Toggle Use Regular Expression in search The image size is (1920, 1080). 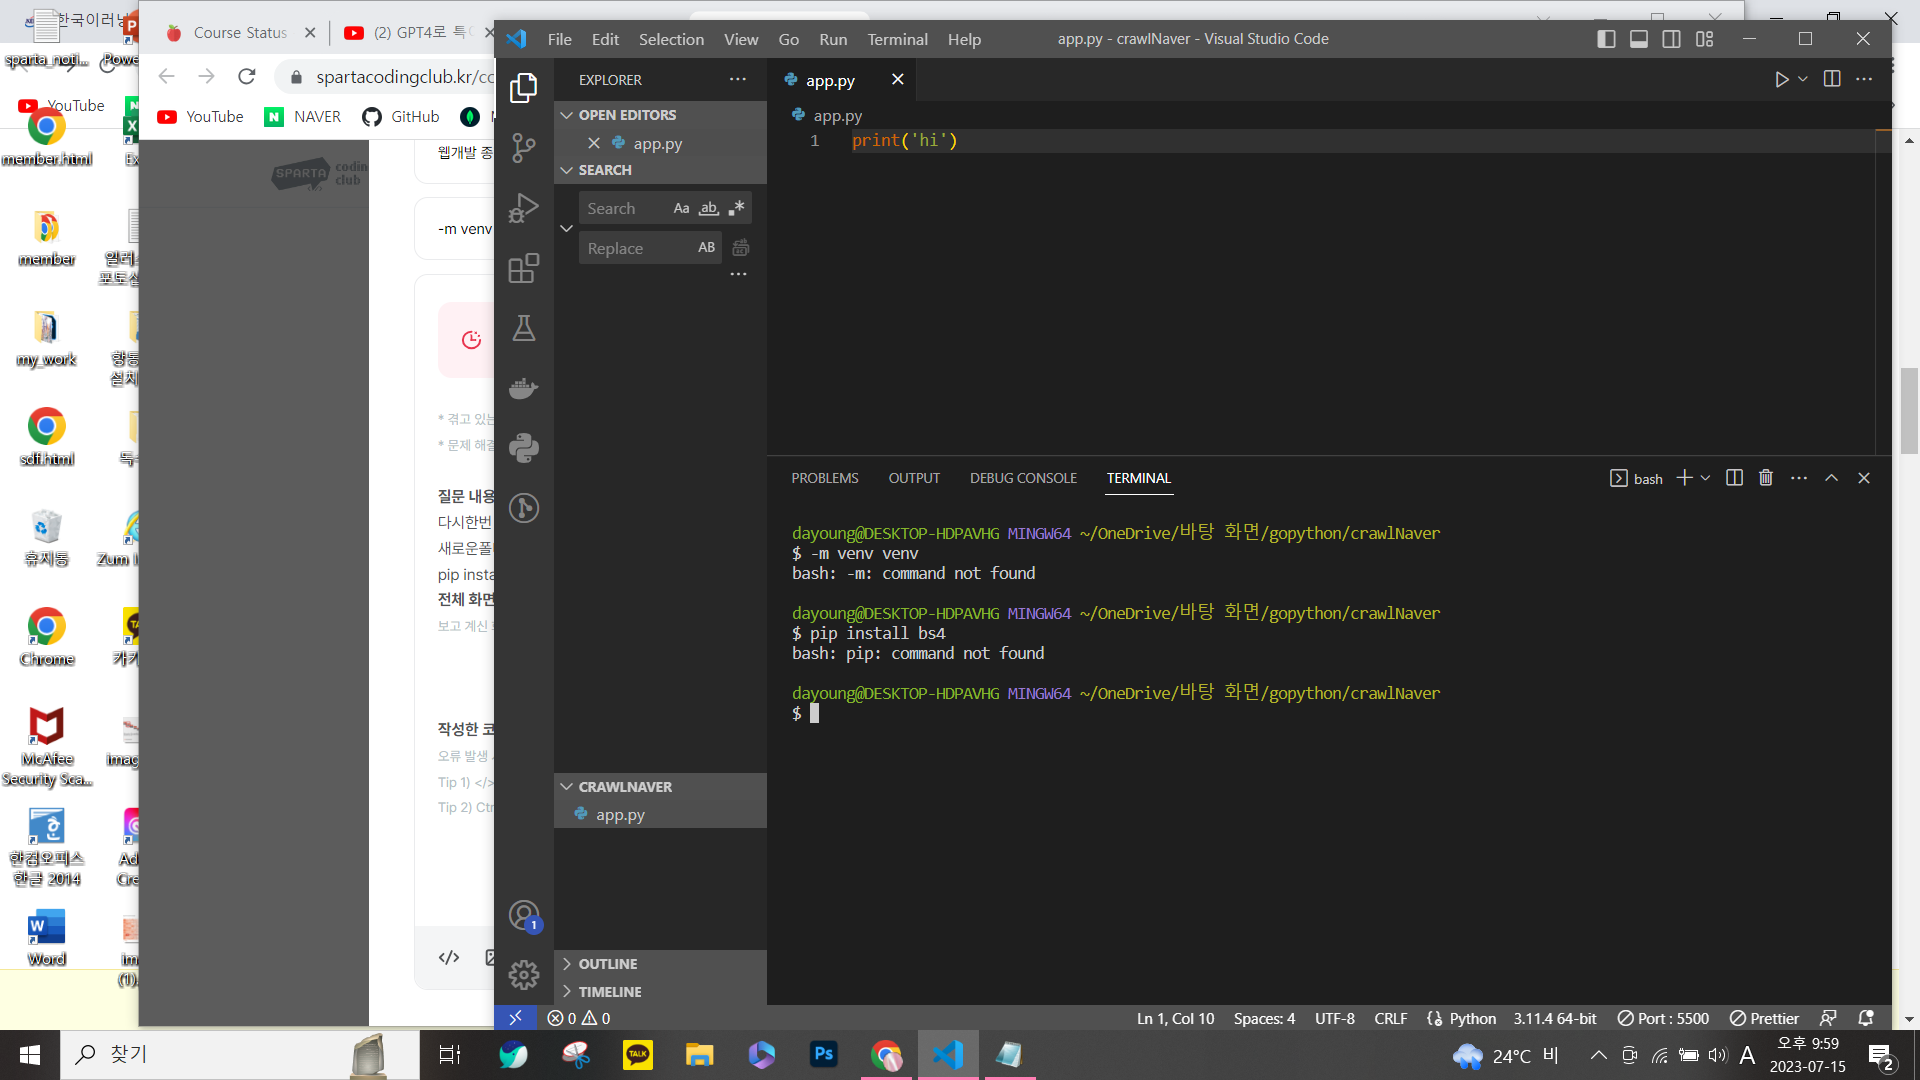[736, 208]
